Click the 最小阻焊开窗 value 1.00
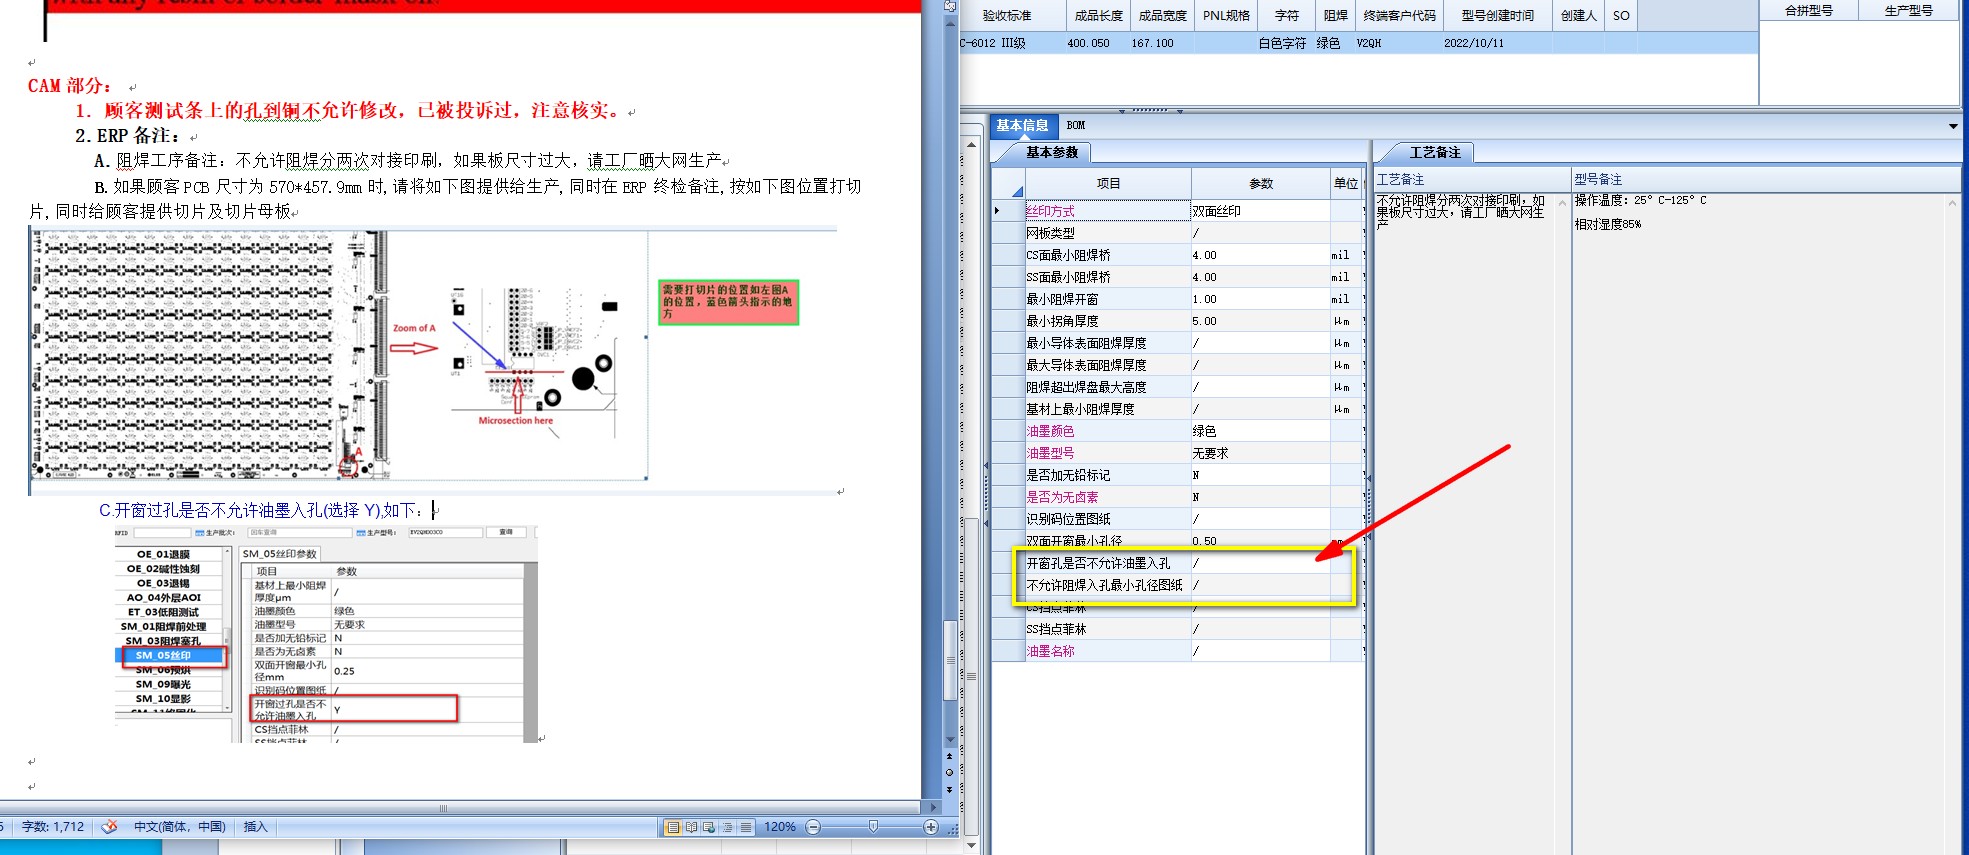 point(1260,299)
